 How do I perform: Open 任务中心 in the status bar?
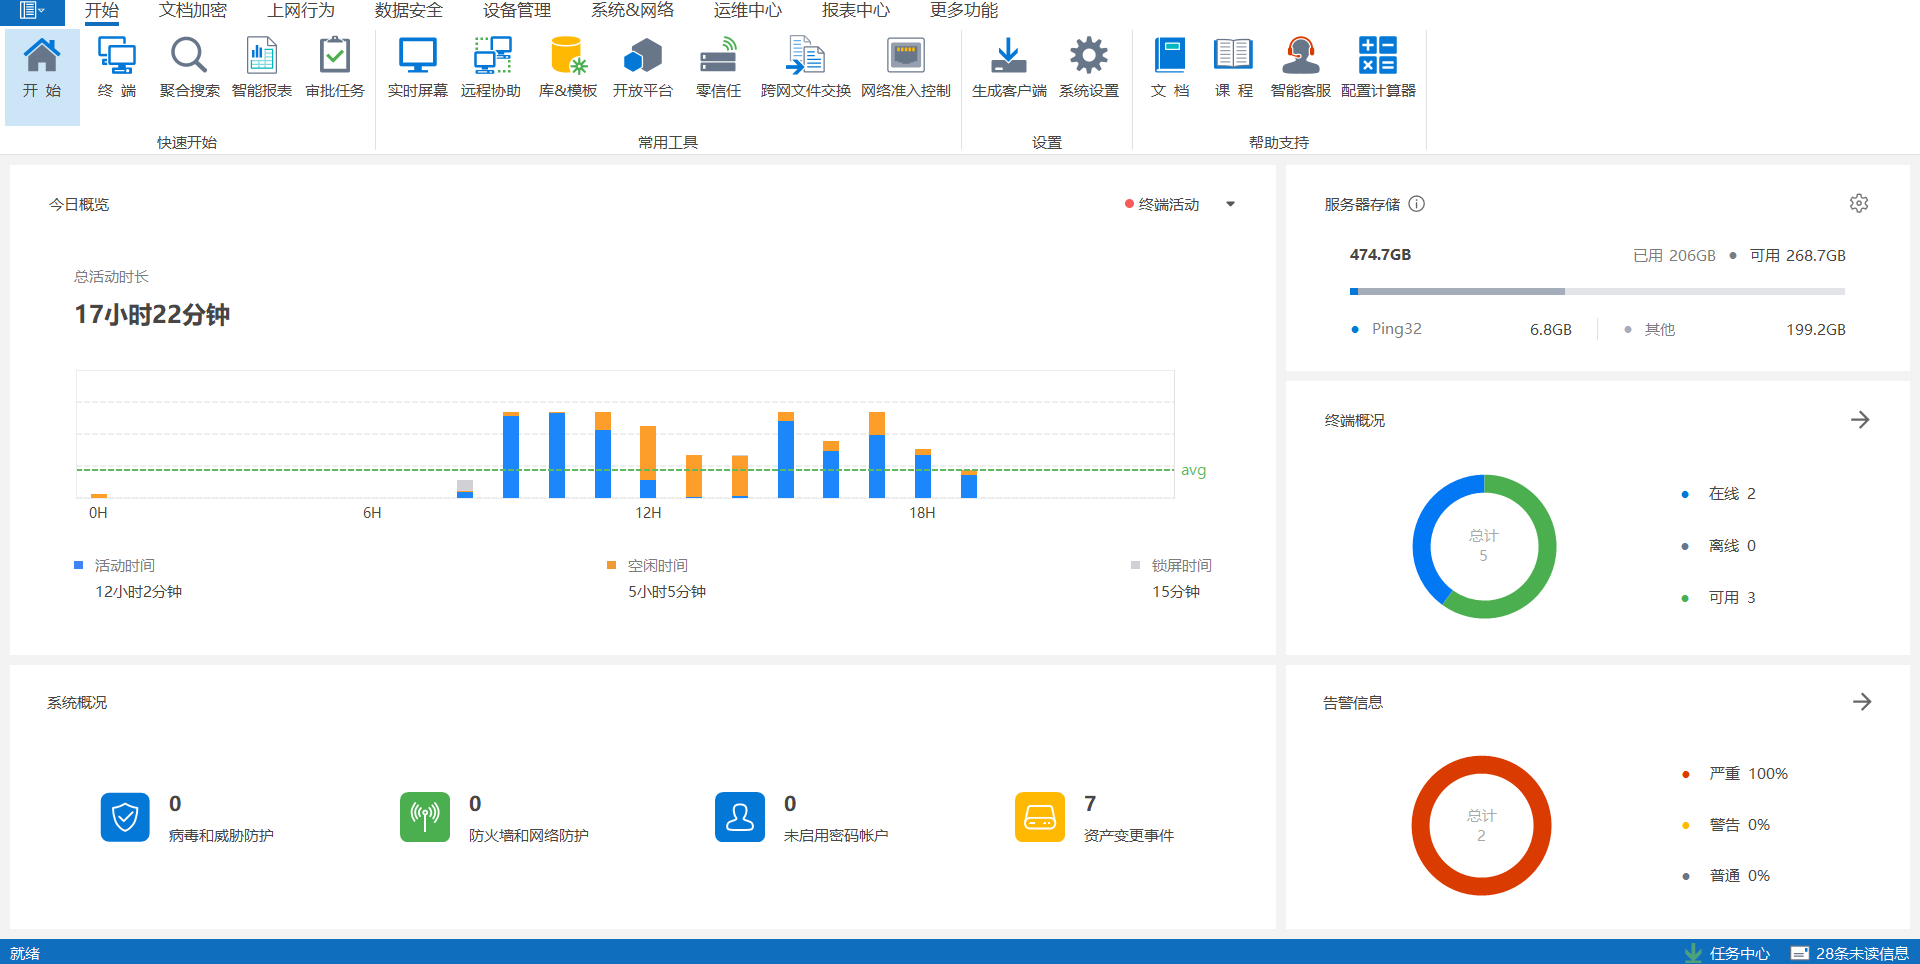coord(1728,953)
